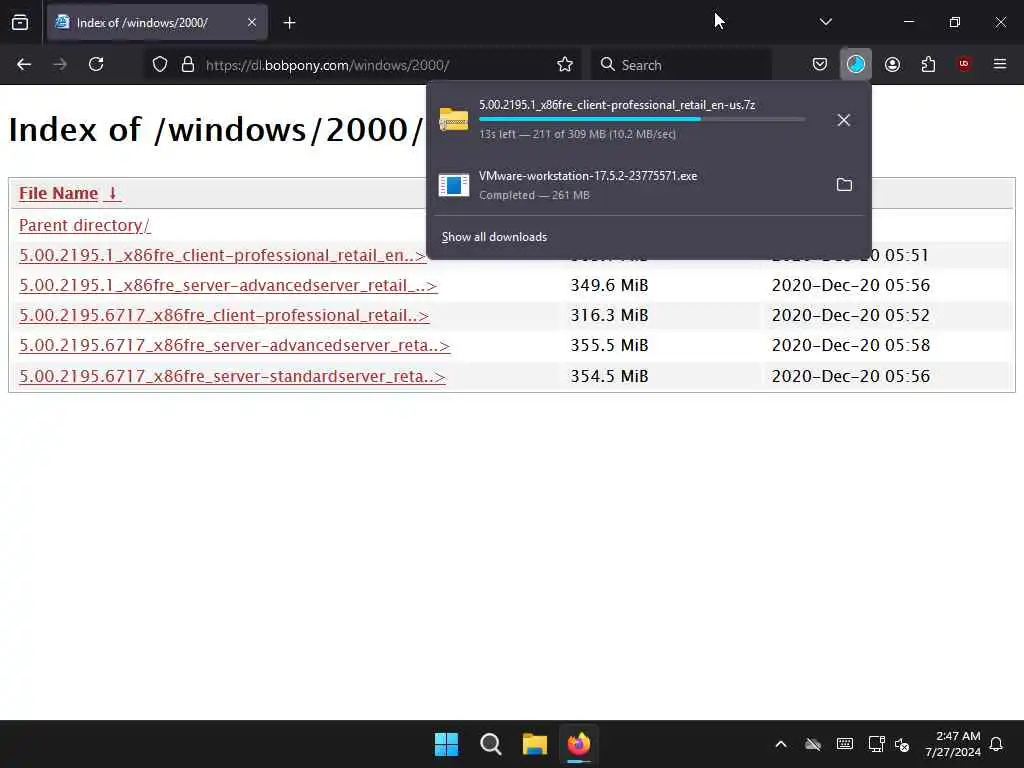
Task: View site security padlock info
Action: 188,65
